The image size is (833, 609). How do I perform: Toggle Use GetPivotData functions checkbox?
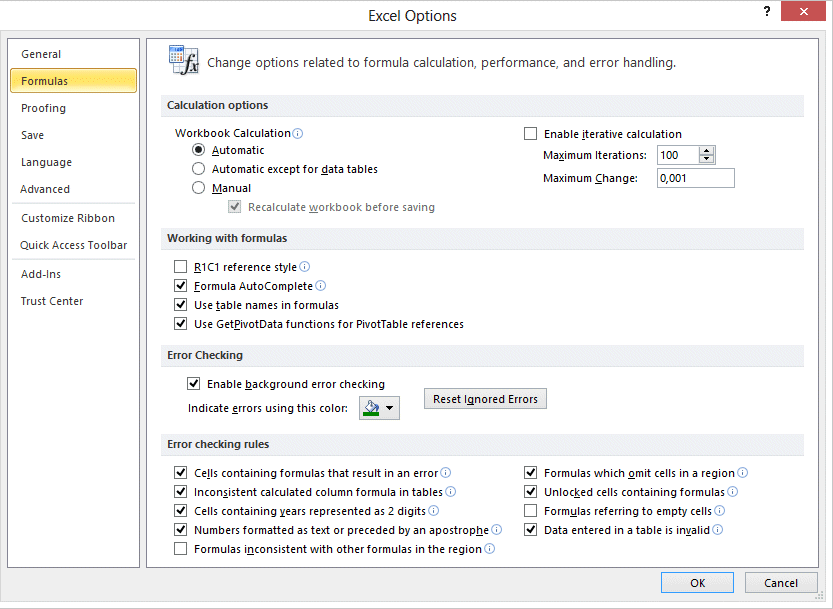[x=181, y=324]
